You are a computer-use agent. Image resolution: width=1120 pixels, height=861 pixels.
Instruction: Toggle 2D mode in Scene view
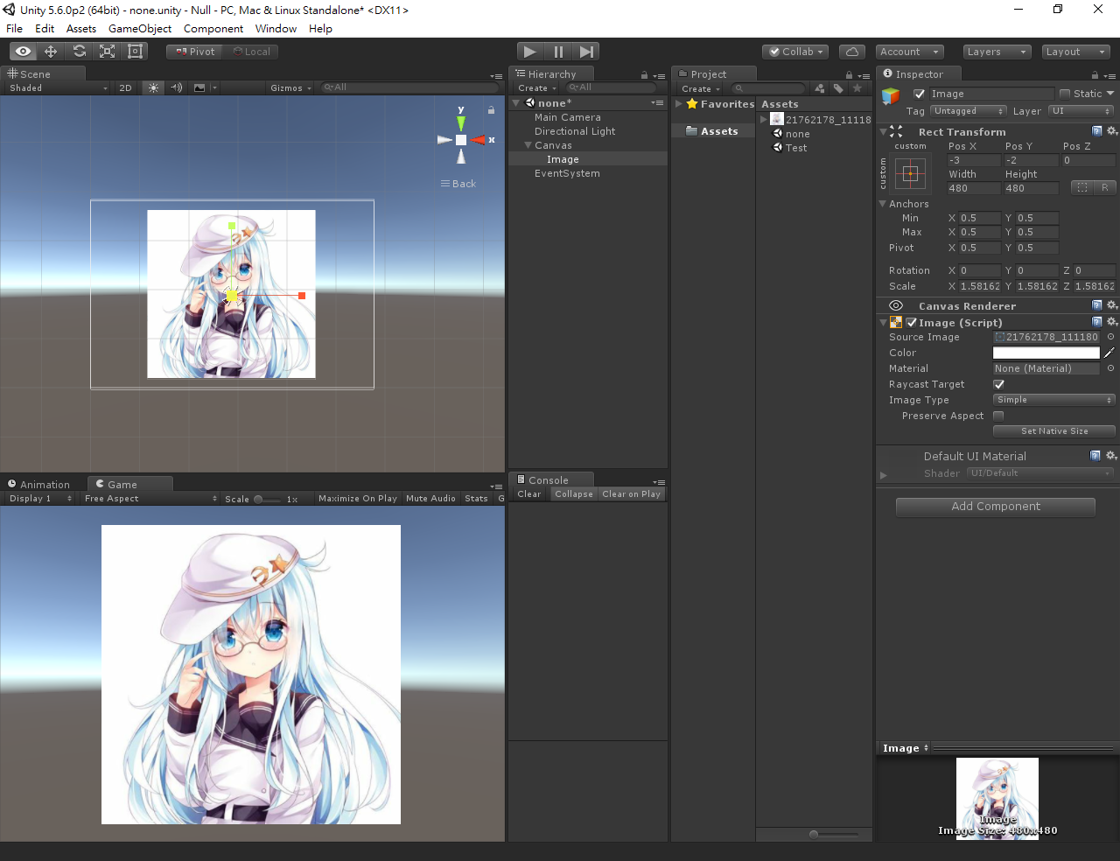(127, 88)
